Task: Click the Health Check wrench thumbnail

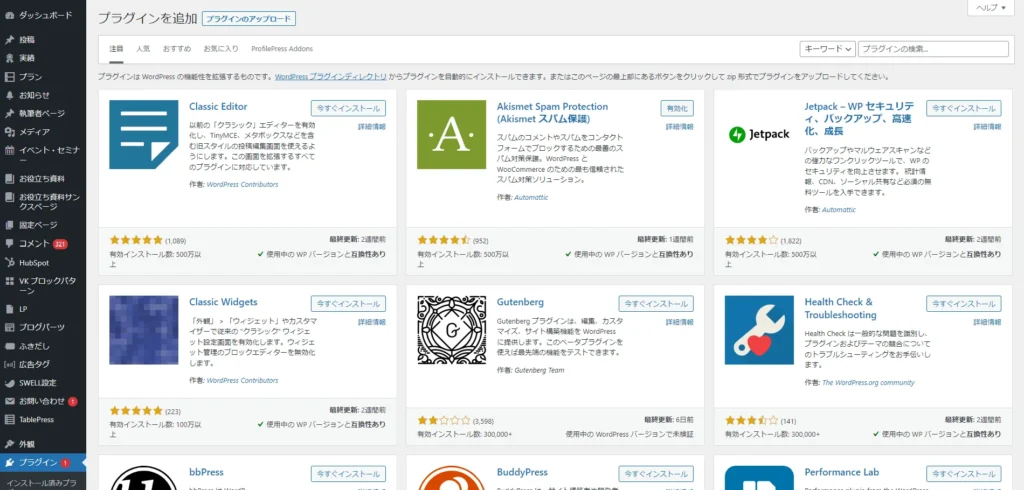Action: coord(759,330)
